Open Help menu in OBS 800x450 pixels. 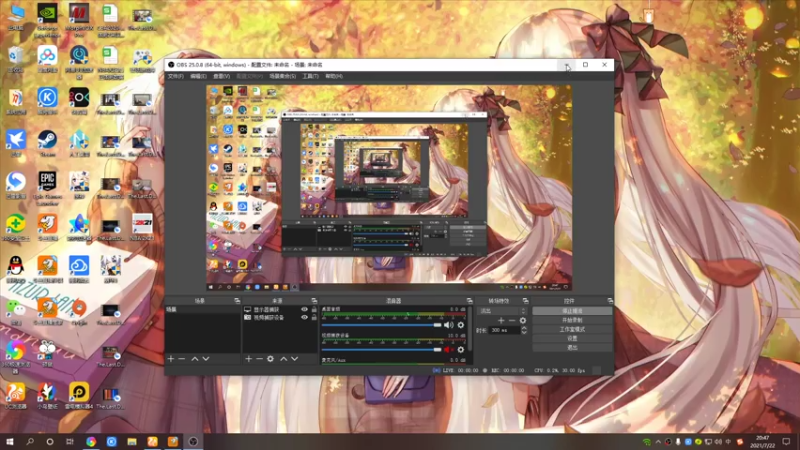[334, 76]
